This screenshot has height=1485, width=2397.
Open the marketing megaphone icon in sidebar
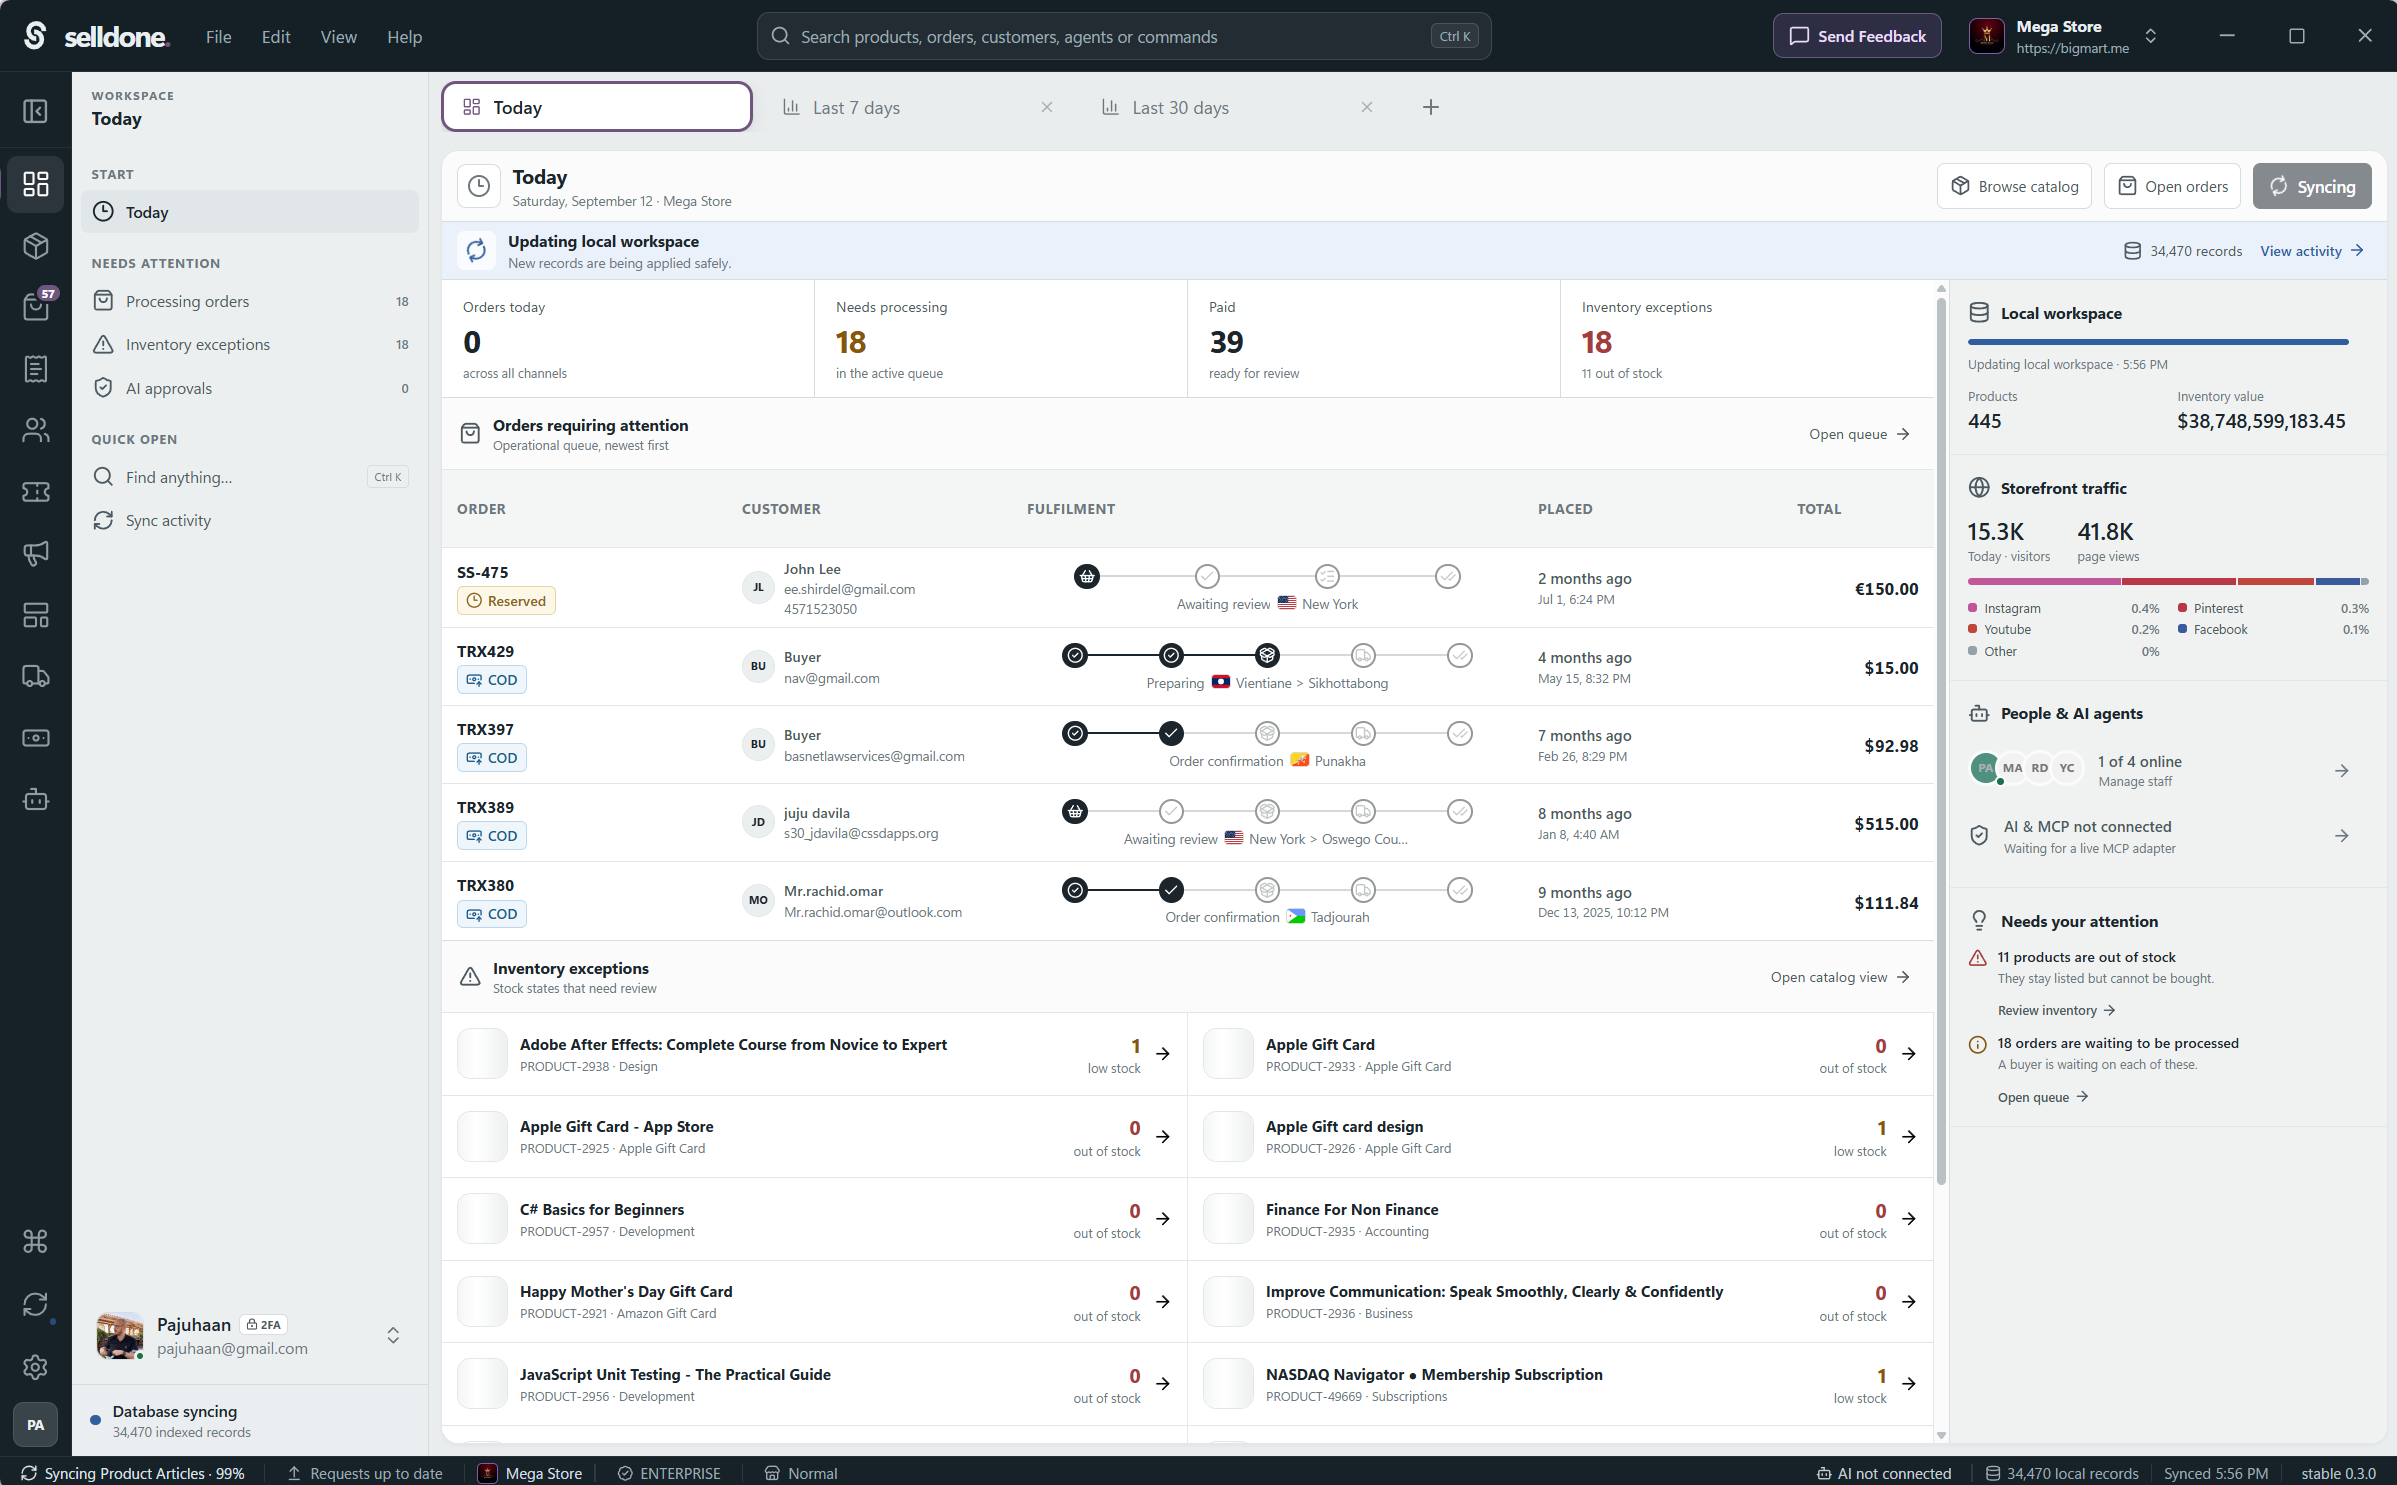[x=36, y=553]
